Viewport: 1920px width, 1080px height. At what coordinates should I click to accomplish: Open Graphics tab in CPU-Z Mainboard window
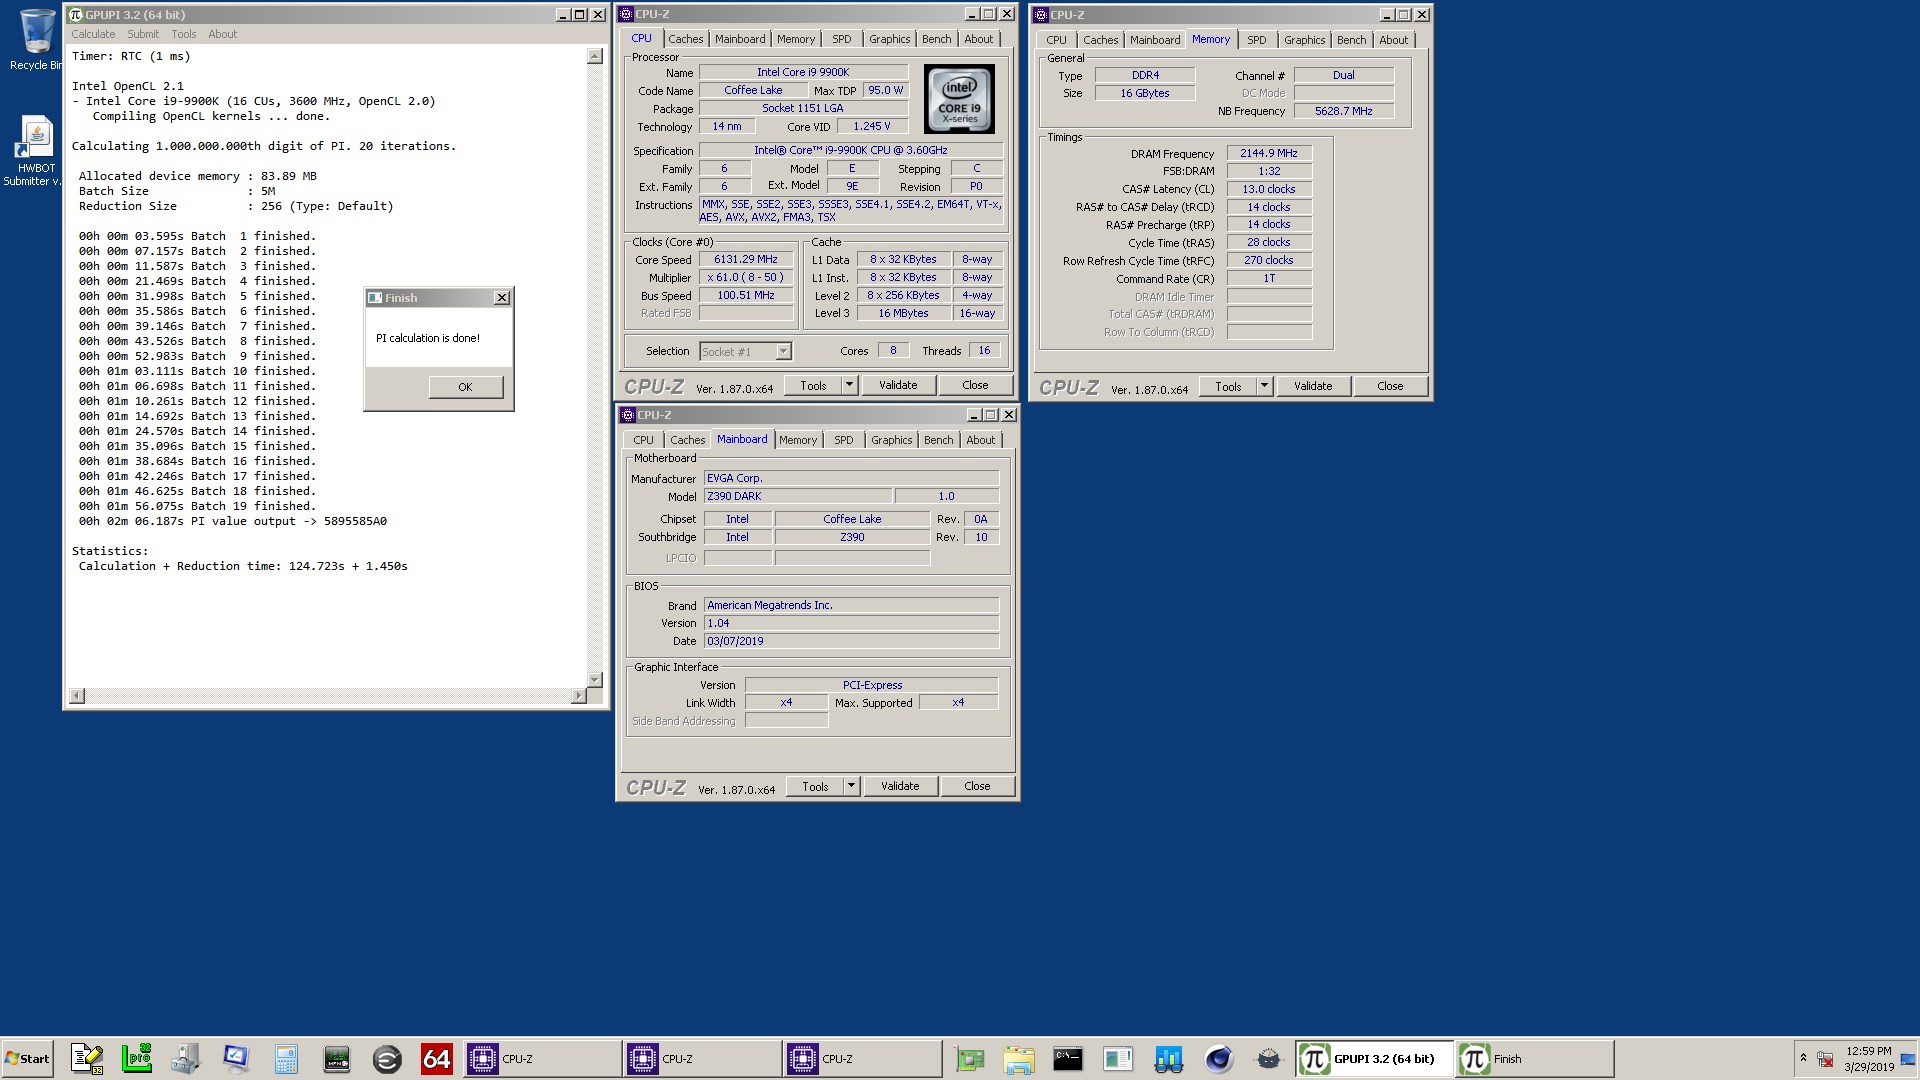coord(892,440)
